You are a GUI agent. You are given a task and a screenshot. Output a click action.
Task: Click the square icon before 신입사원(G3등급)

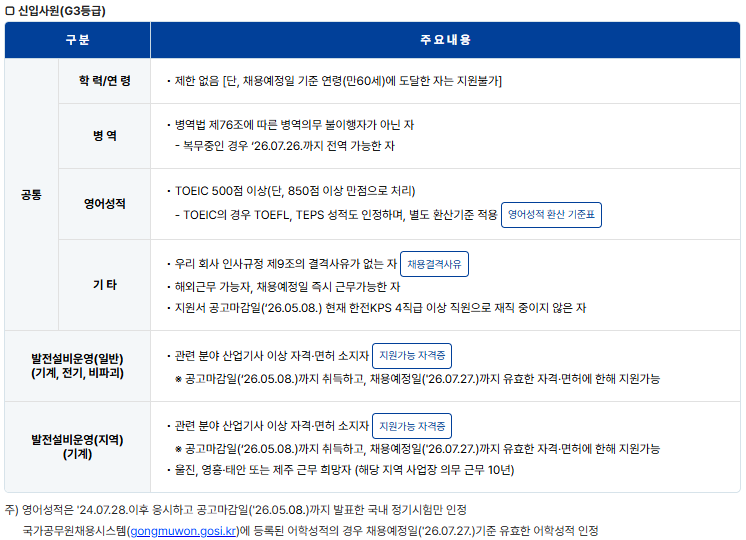click(x=10, y=11)
